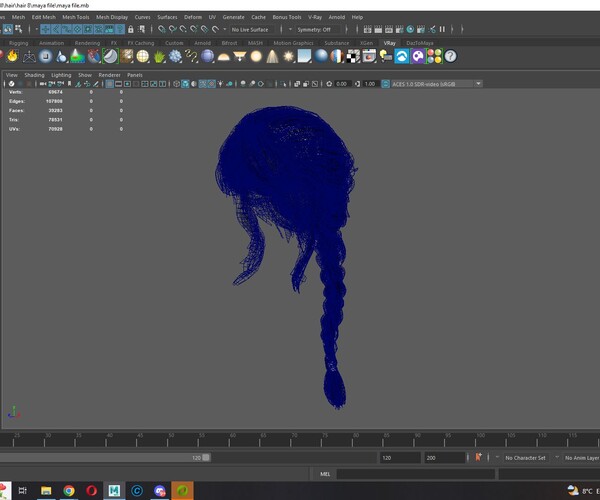
Task: Click the MEL command line input field
Action: 416,474
